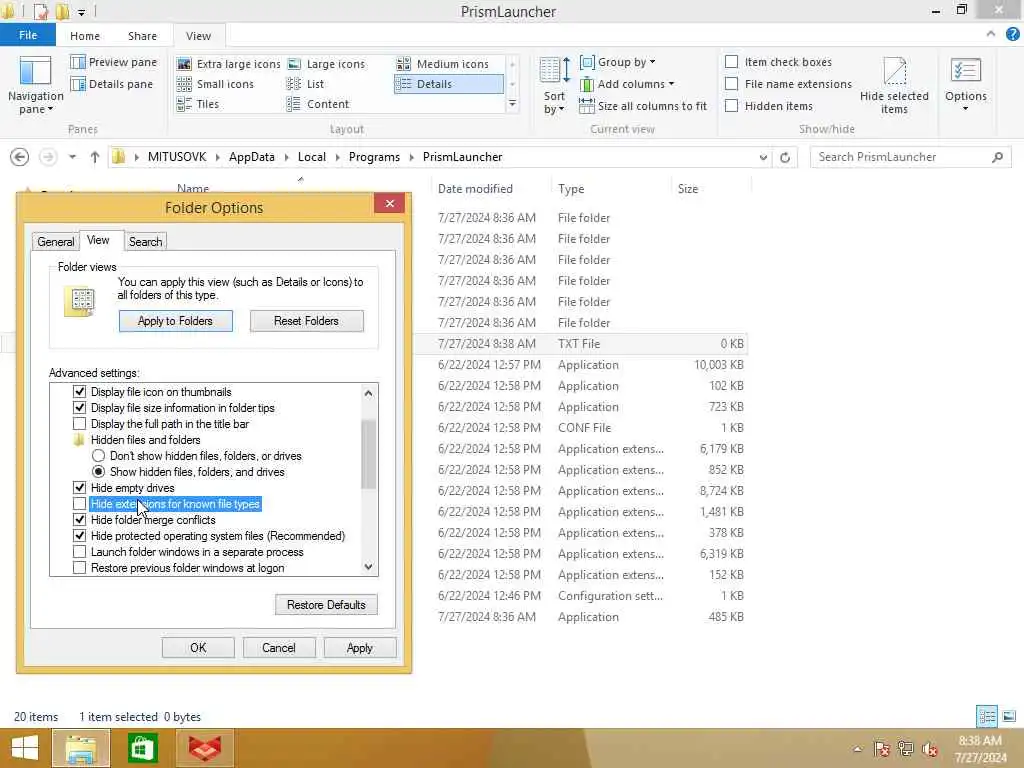
Task: Open Add columns dropdown
Action: click(627, 84)
